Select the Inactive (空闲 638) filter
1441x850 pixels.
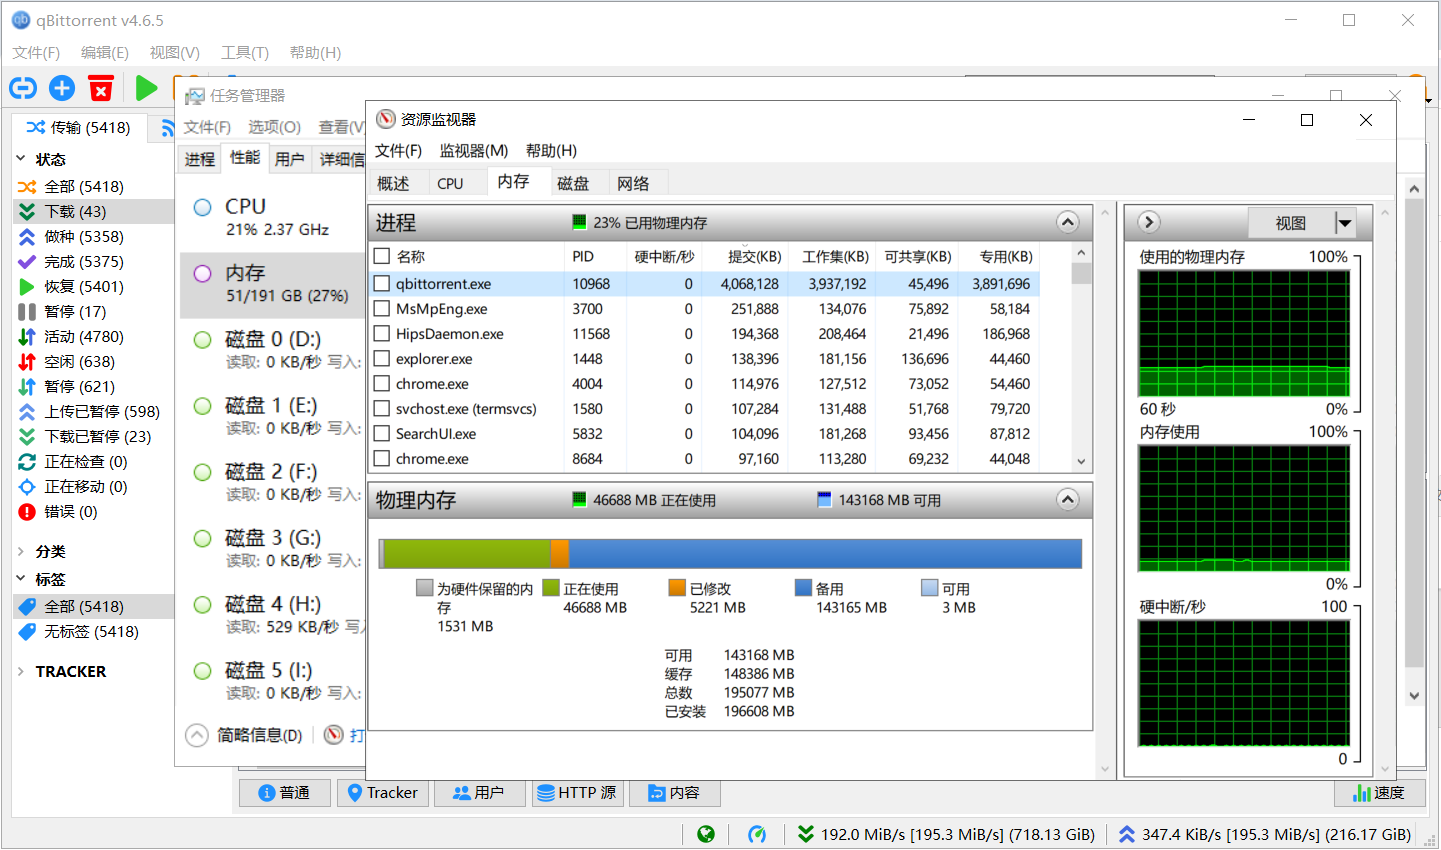tap(93, 361)
